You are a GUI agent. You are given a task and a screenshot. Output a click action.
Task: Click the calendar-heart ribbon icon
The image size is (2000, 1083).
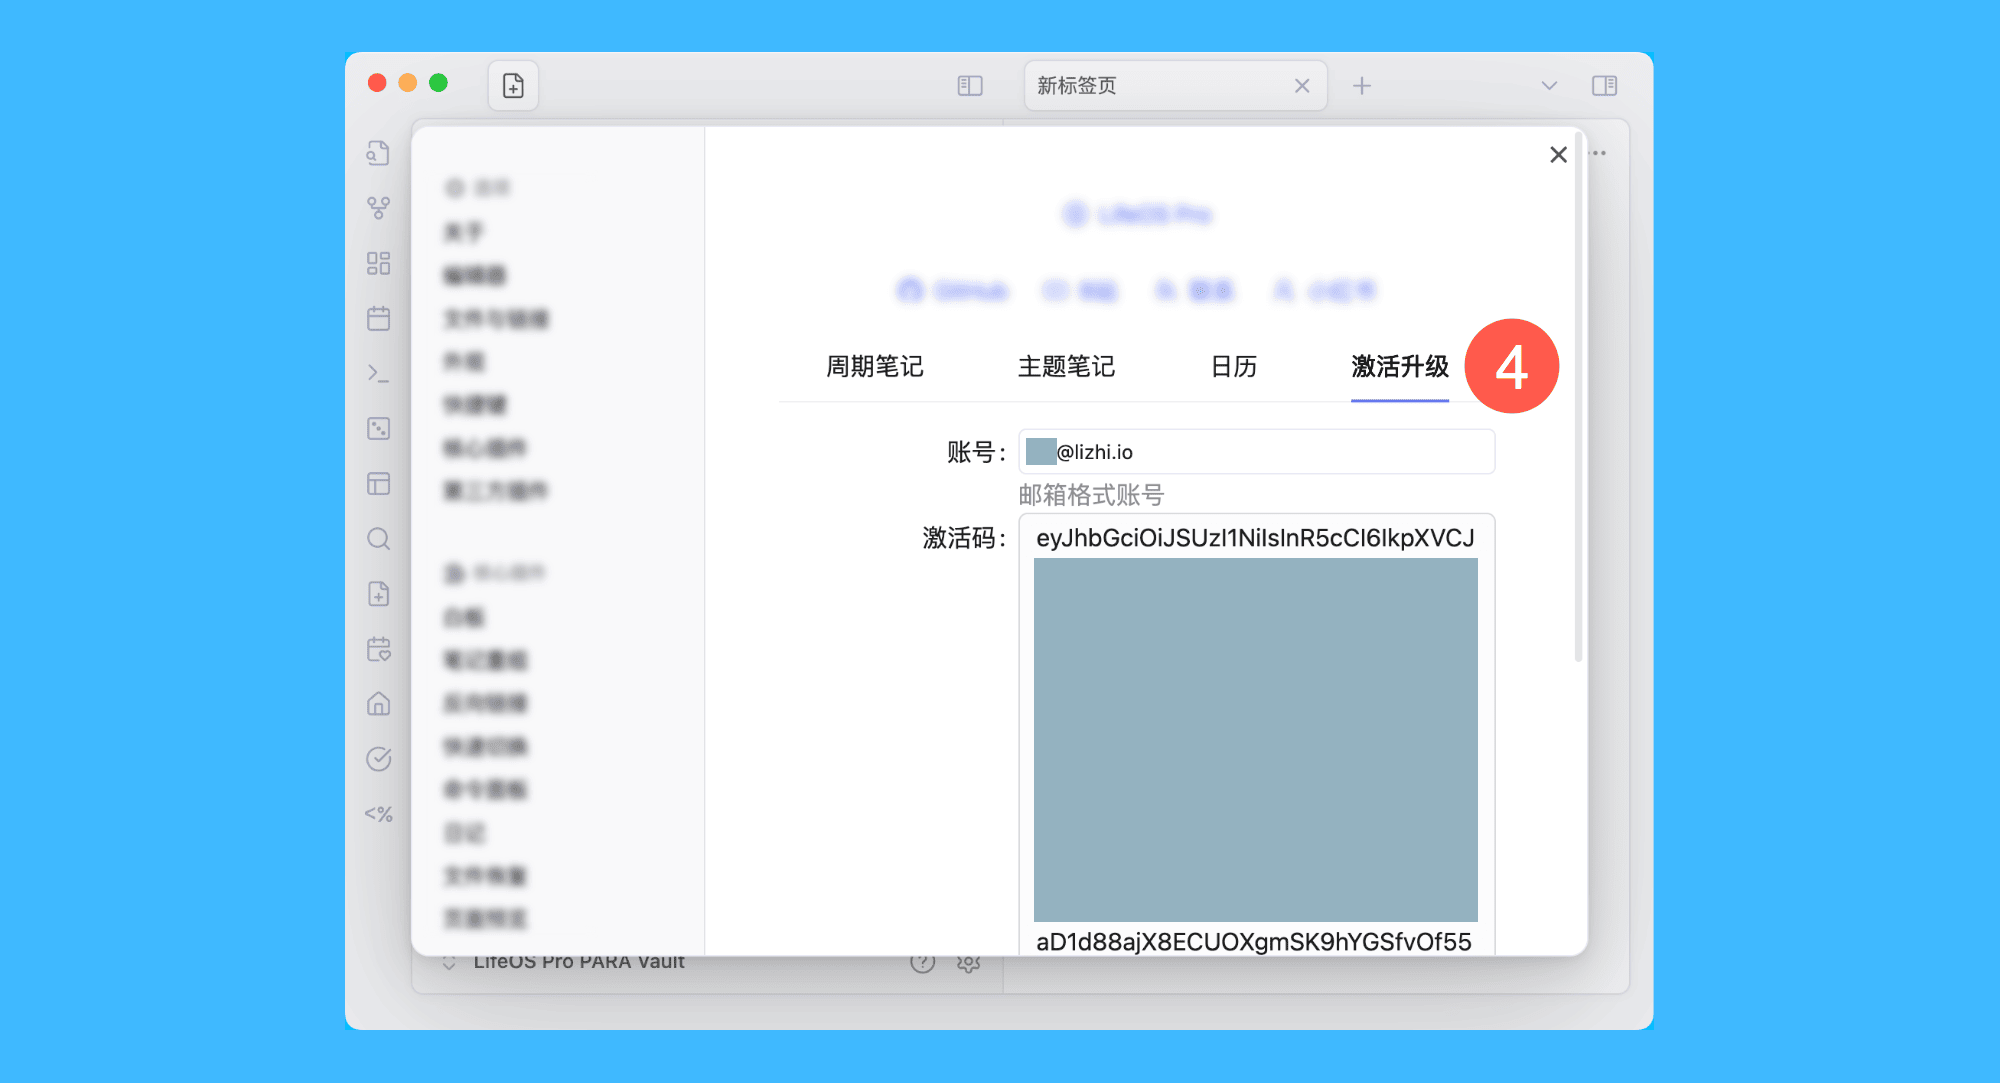(x=378, y=649)
